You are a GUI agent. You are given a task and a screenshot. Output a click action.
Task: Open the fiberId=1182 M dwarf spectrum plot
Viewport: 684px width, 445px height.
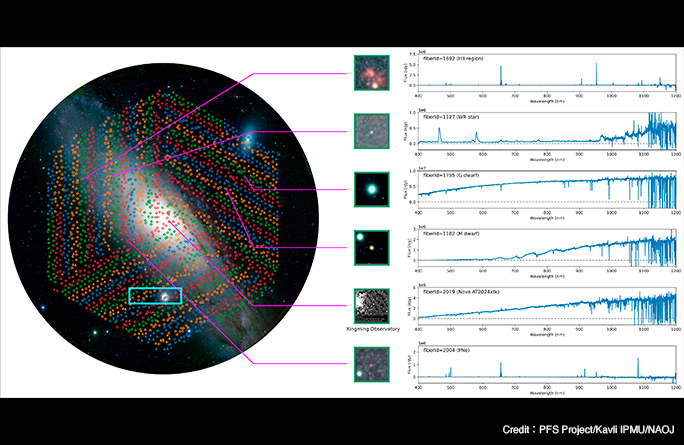coord(545,246)
